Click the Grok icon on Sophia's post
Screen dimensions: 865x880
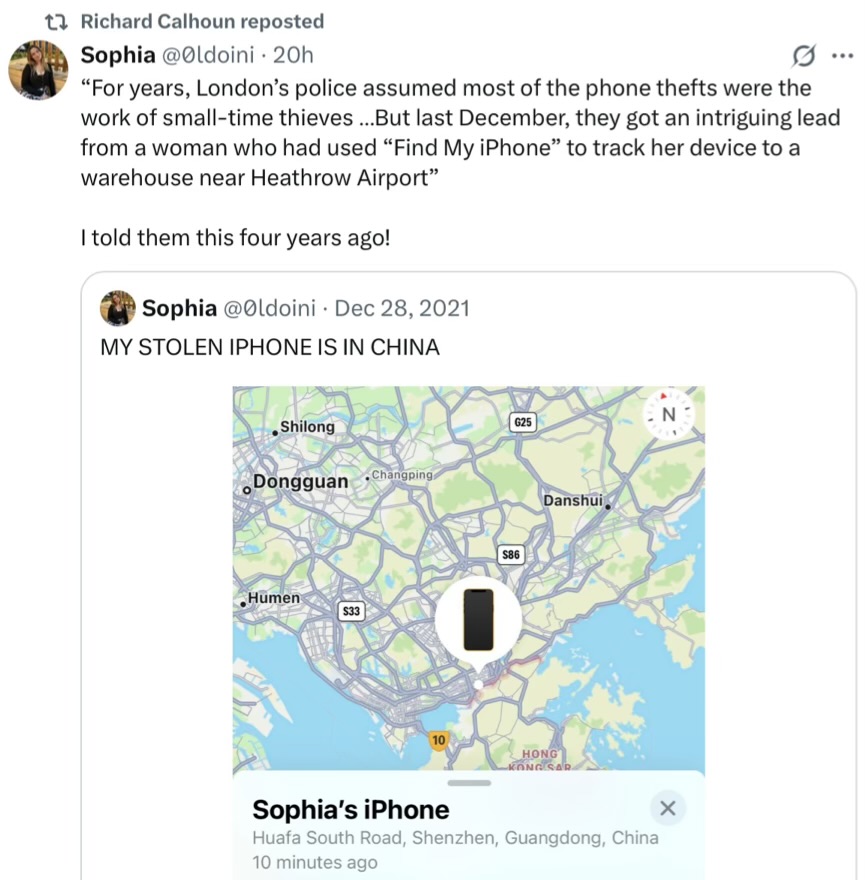802,55
